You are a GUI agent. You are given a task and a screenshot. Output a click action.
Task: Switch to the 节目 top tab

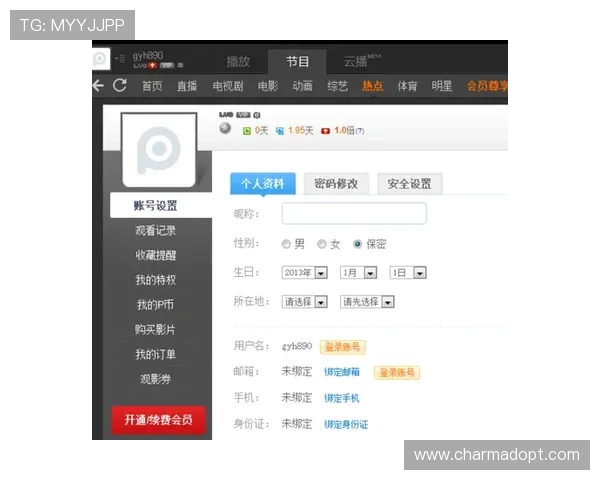point(297,62)
